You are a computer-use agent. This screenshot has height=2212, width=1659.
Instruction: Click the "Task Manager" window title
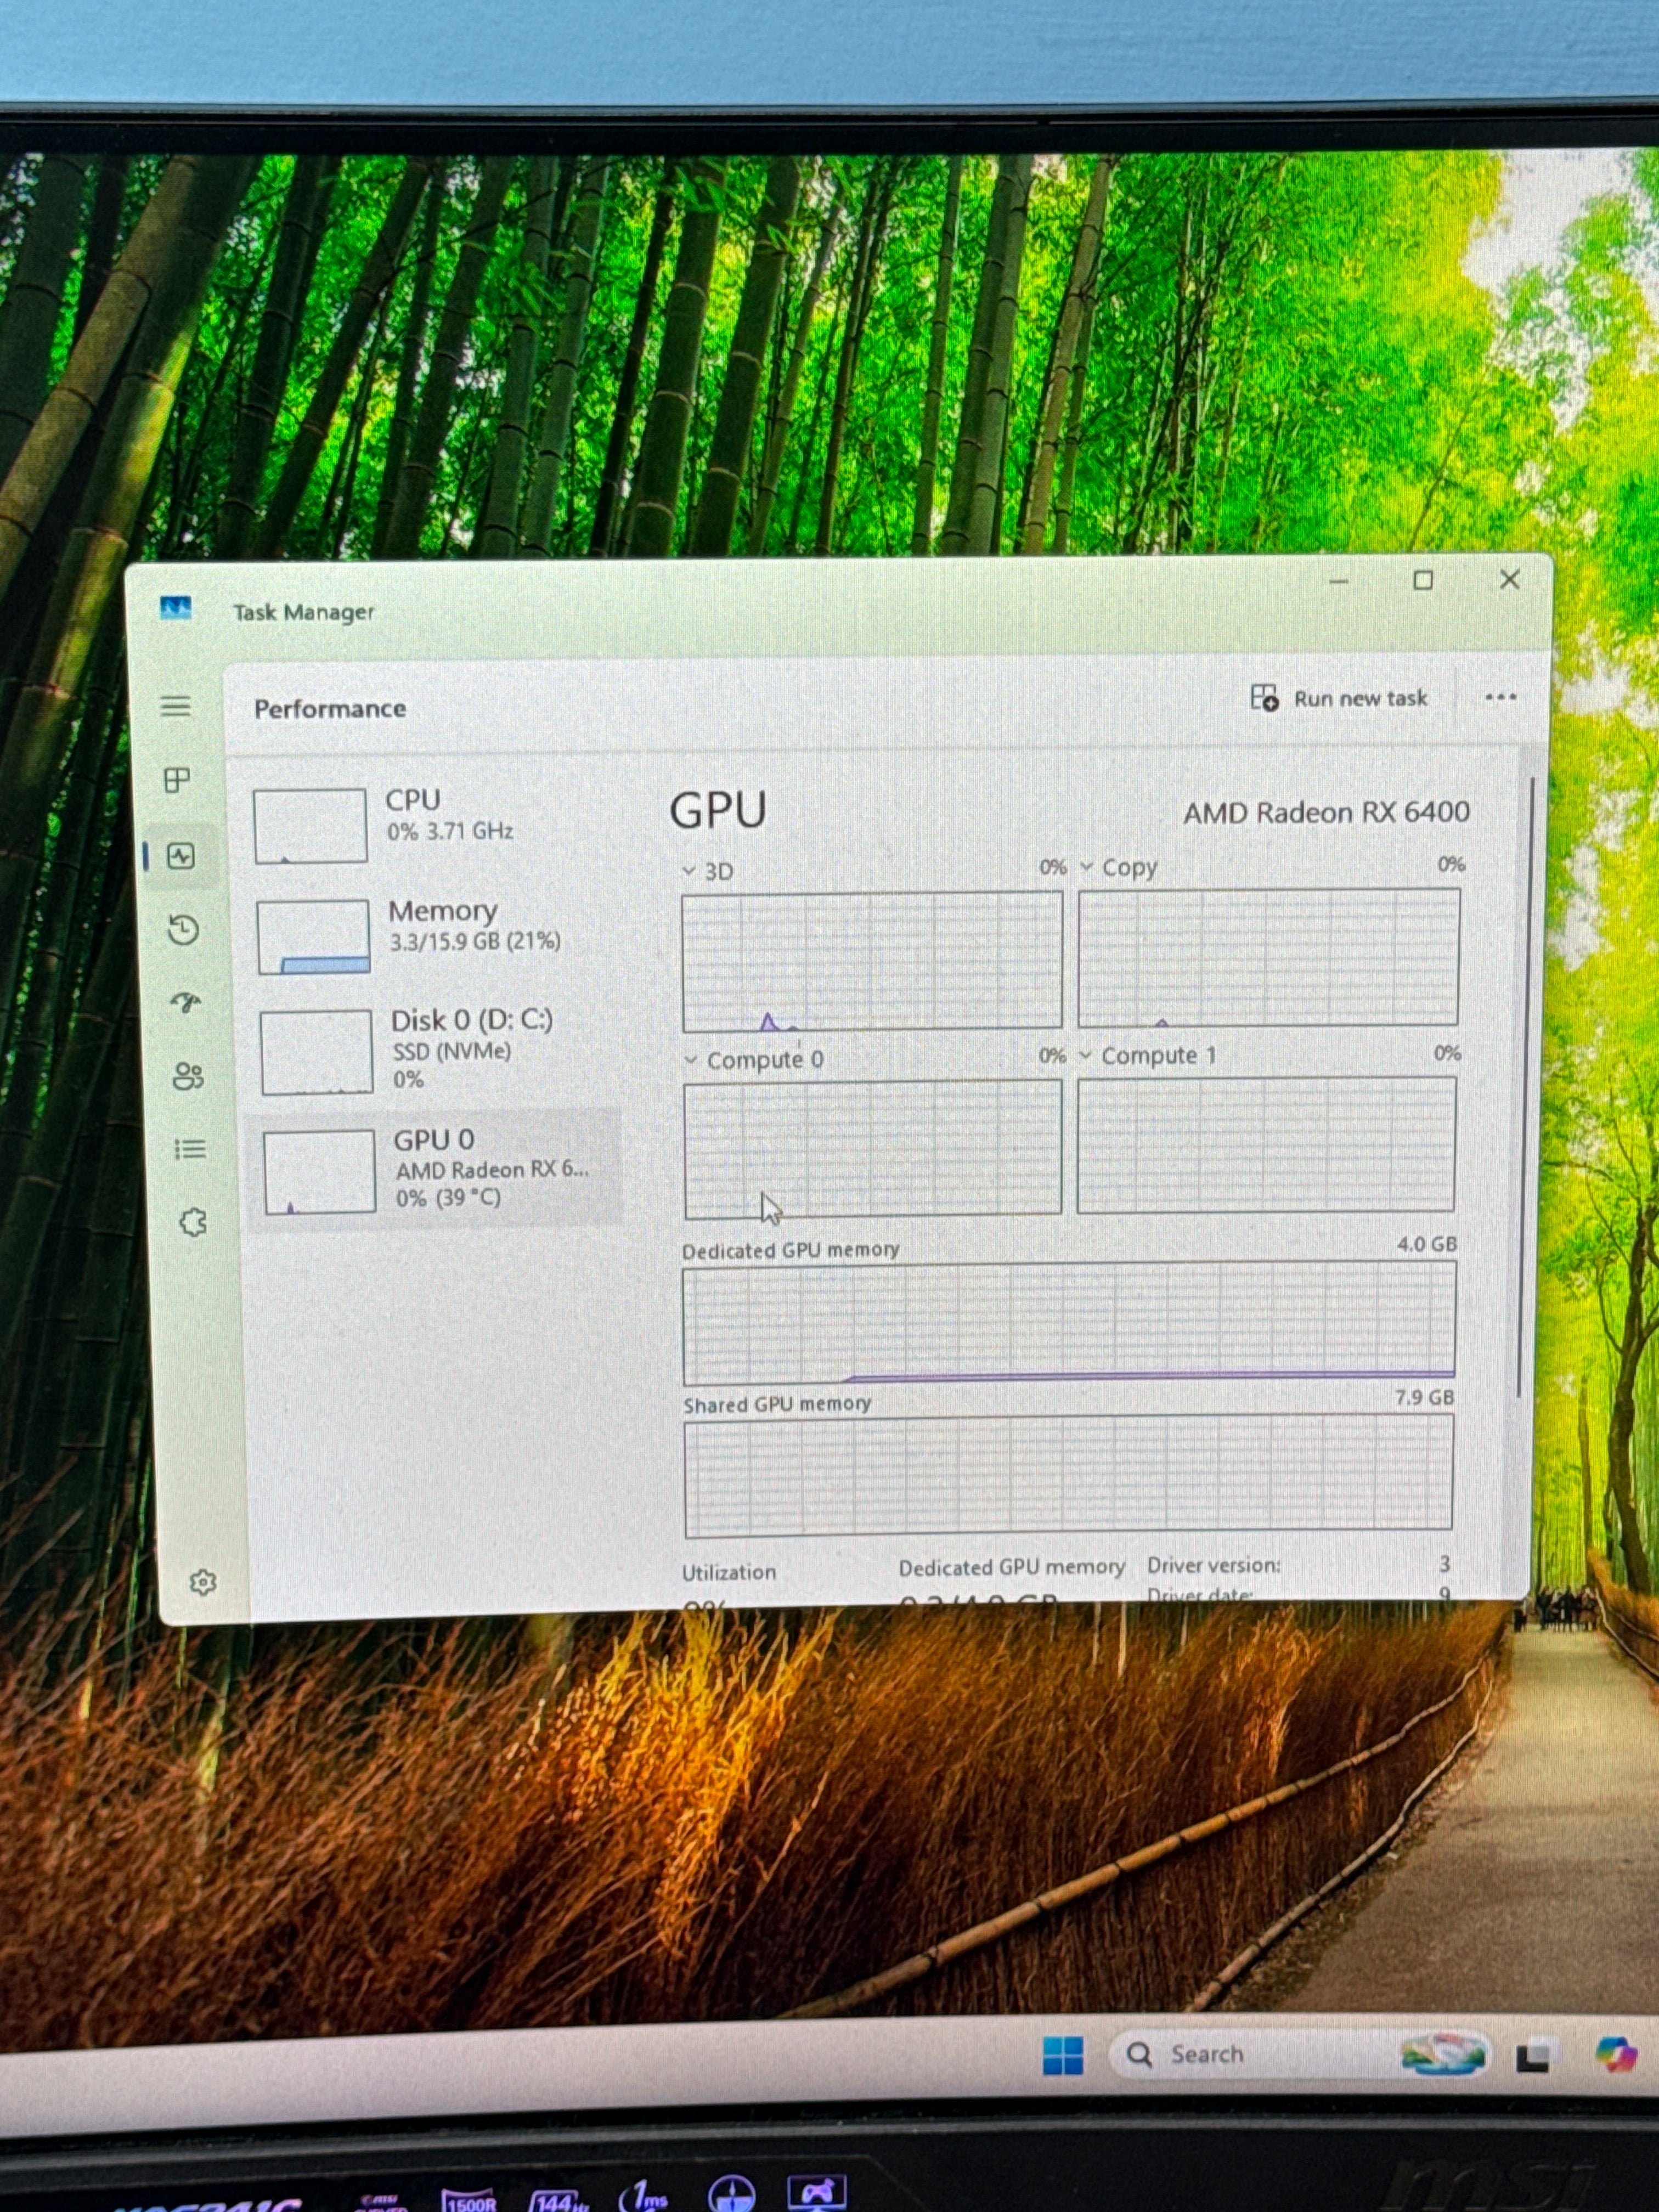click(x=304, y=612)
